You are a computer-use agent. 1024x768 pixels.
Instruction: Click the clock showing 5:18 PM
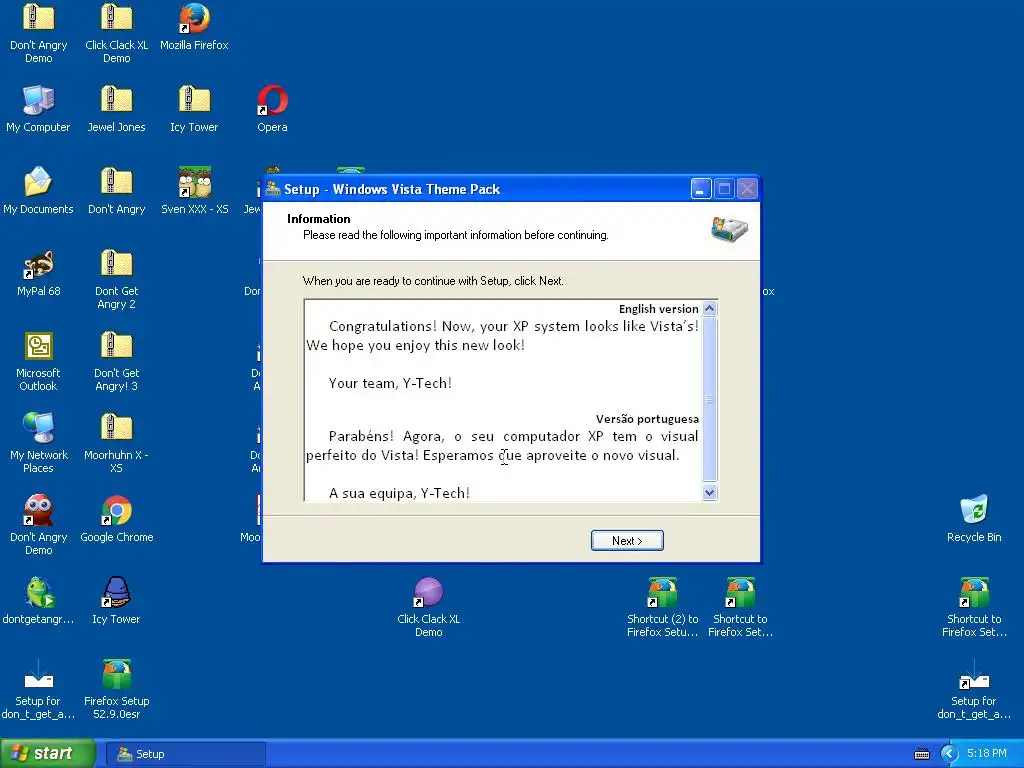[x=987, y=754]
